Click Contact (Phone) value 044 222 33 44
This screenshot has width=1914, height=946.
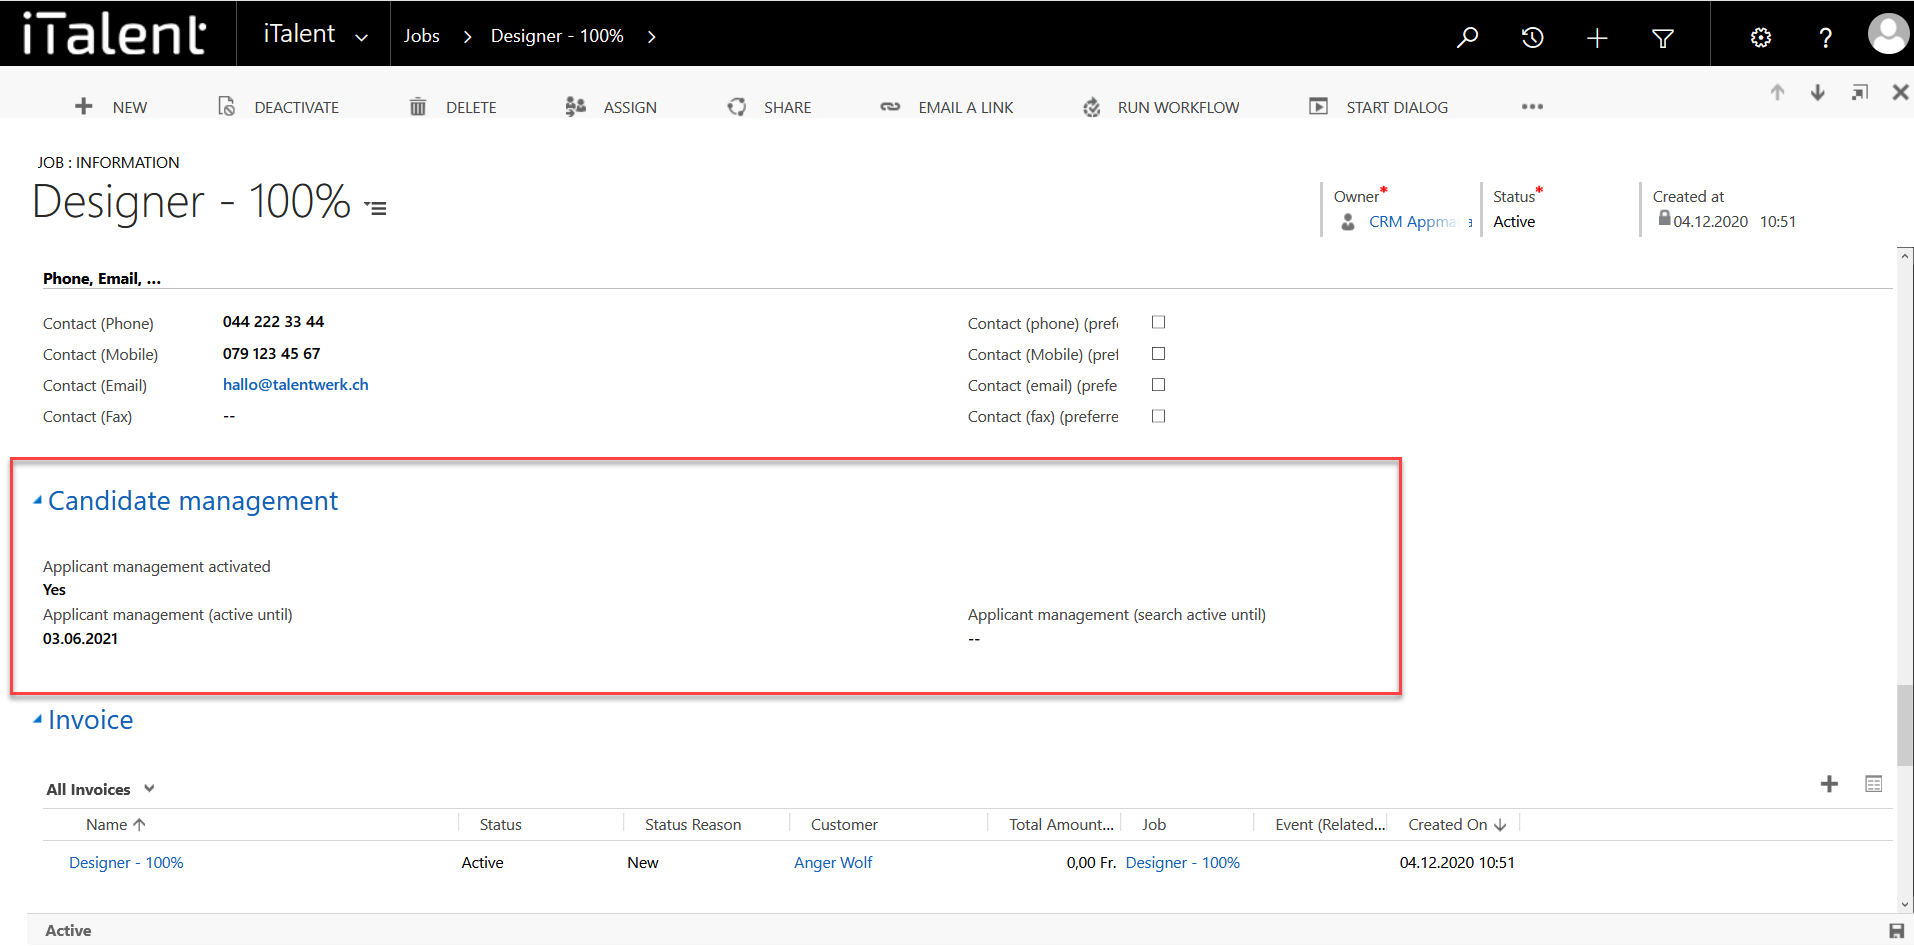(x=273, y=322)
